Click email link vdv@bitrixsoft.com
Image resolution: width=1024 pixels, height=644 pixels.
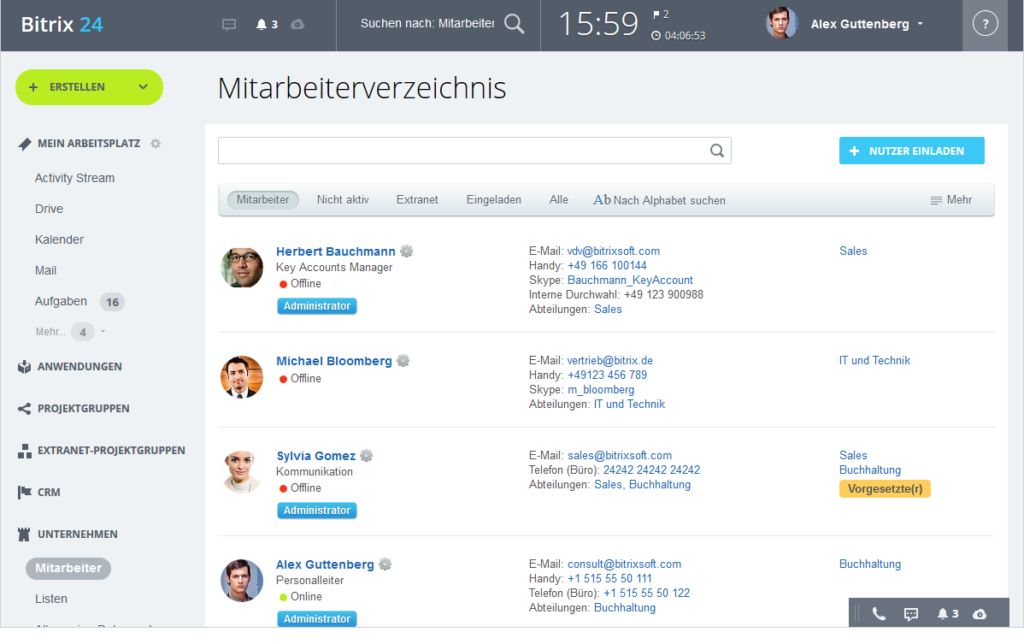point(613,251)
